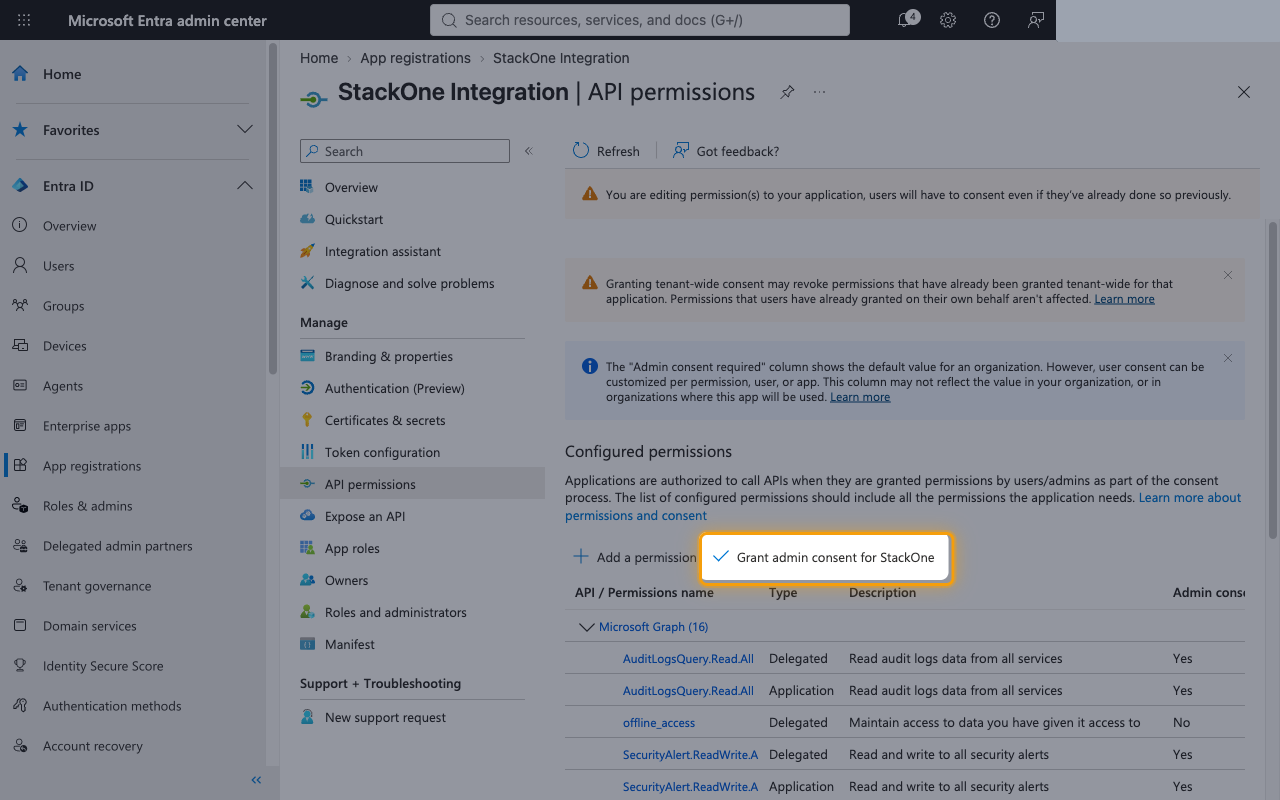Viewport: 1280px width, 800px height.
Task: Open Groups in sidebar
Action: tap(132, 306)
